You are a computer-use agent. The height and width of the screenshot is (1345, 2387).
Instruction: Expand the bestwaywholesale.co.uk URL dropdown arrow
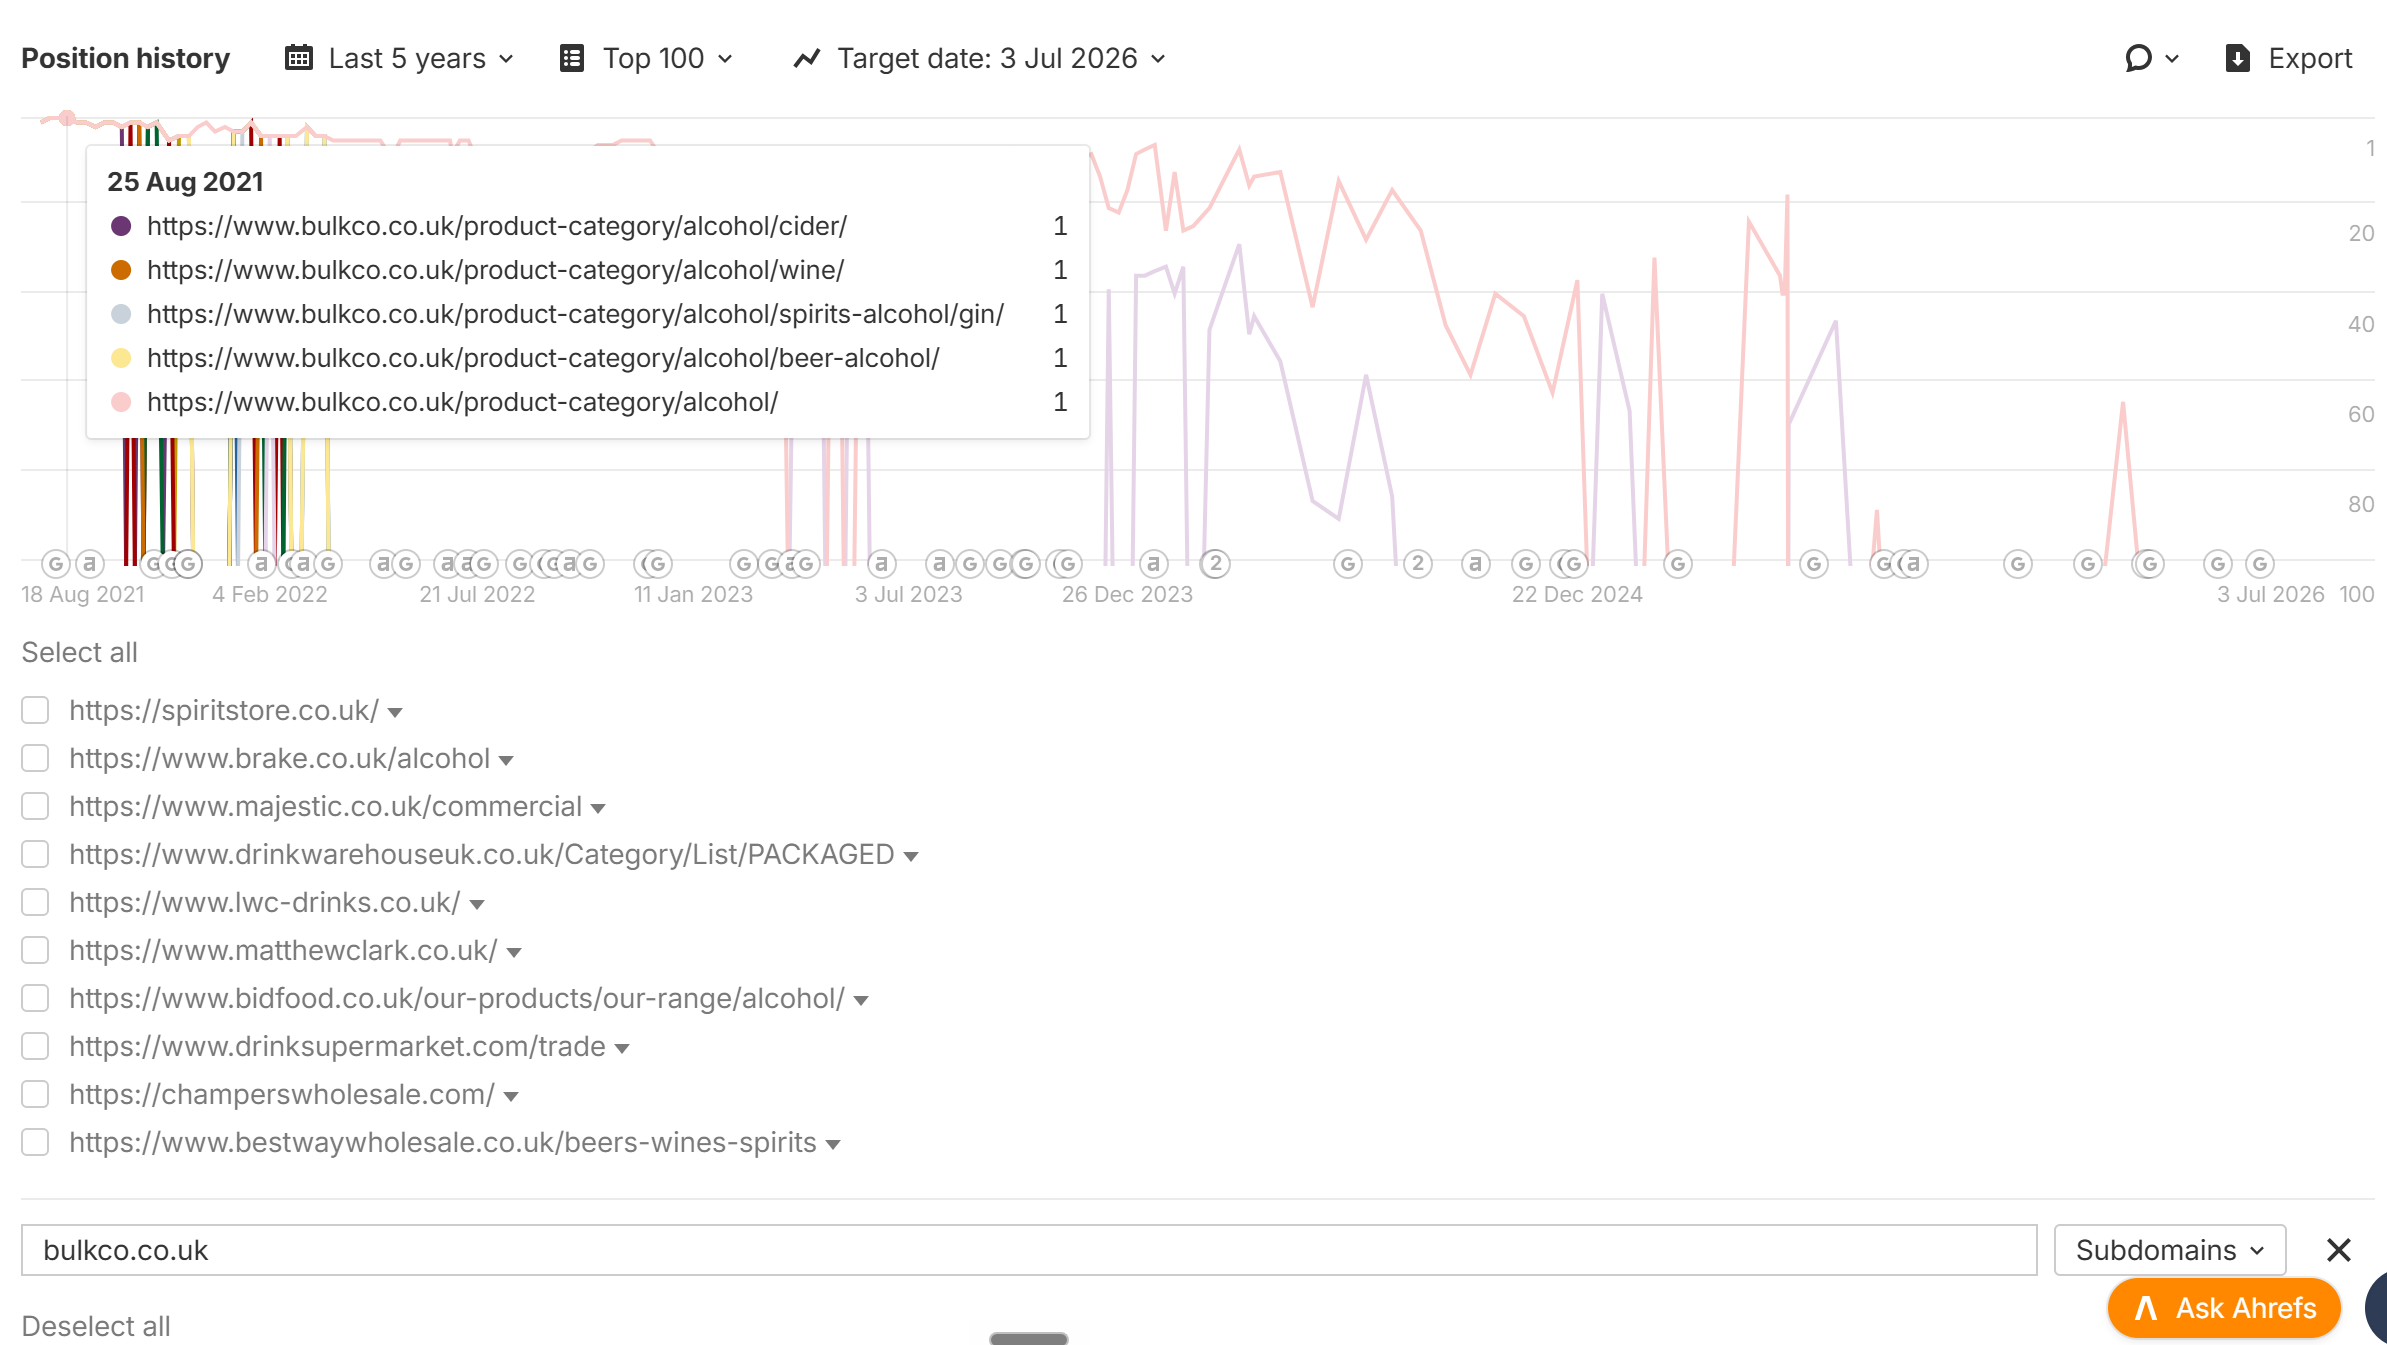833,1145
